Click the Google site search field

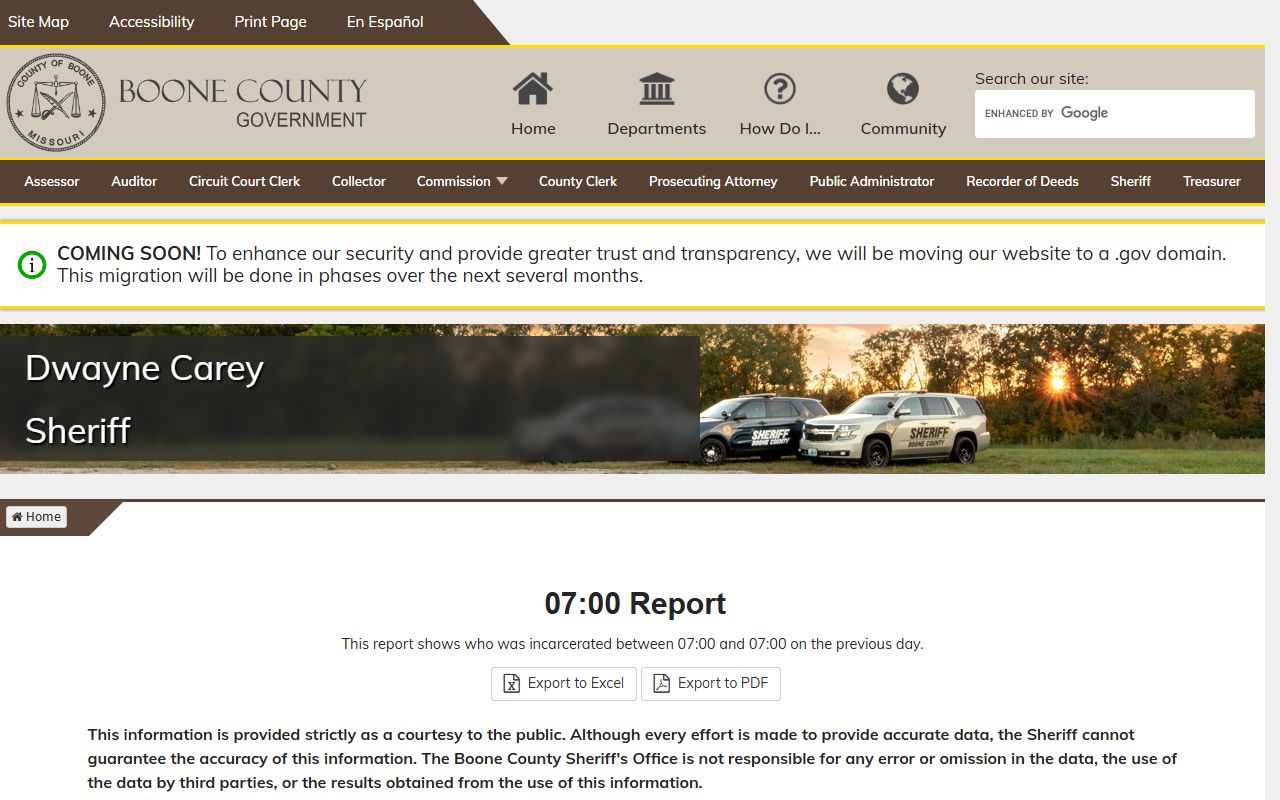[1115, 114]
